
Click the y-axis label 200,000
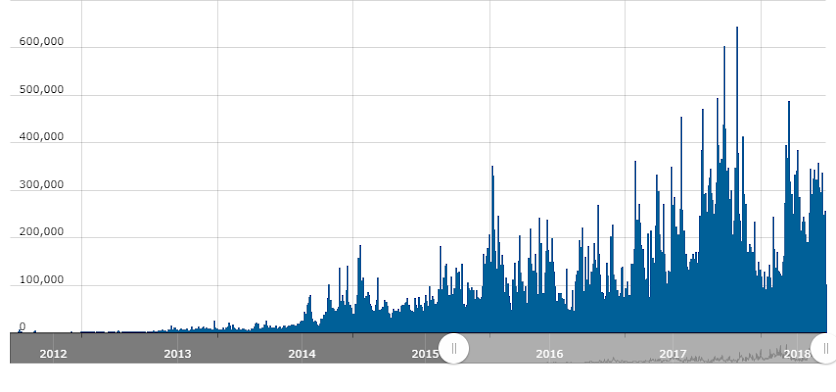[x=41, y=231]
